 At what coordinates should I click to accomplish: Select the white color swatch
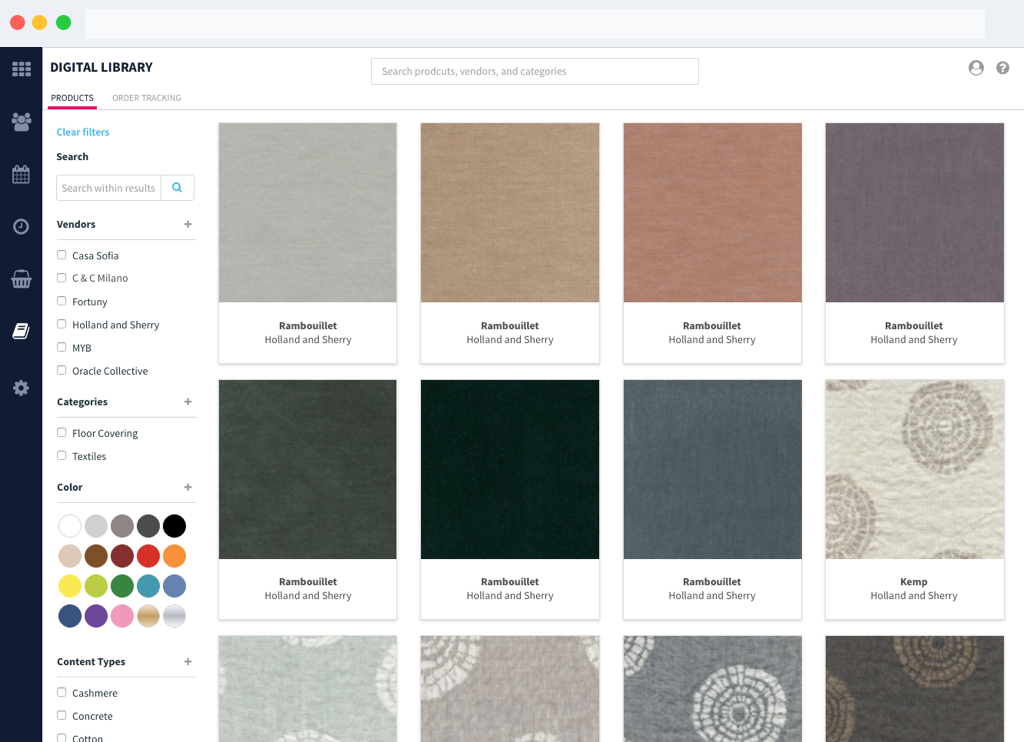(x=70, y=526)
